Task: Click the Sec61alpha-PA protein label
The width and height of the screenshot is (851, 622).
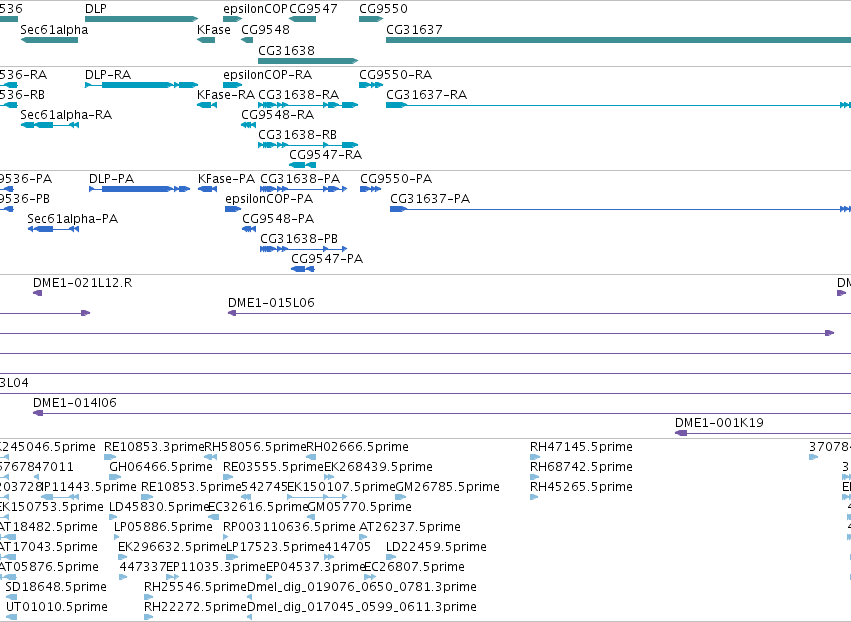Action: tap(73, 219)
